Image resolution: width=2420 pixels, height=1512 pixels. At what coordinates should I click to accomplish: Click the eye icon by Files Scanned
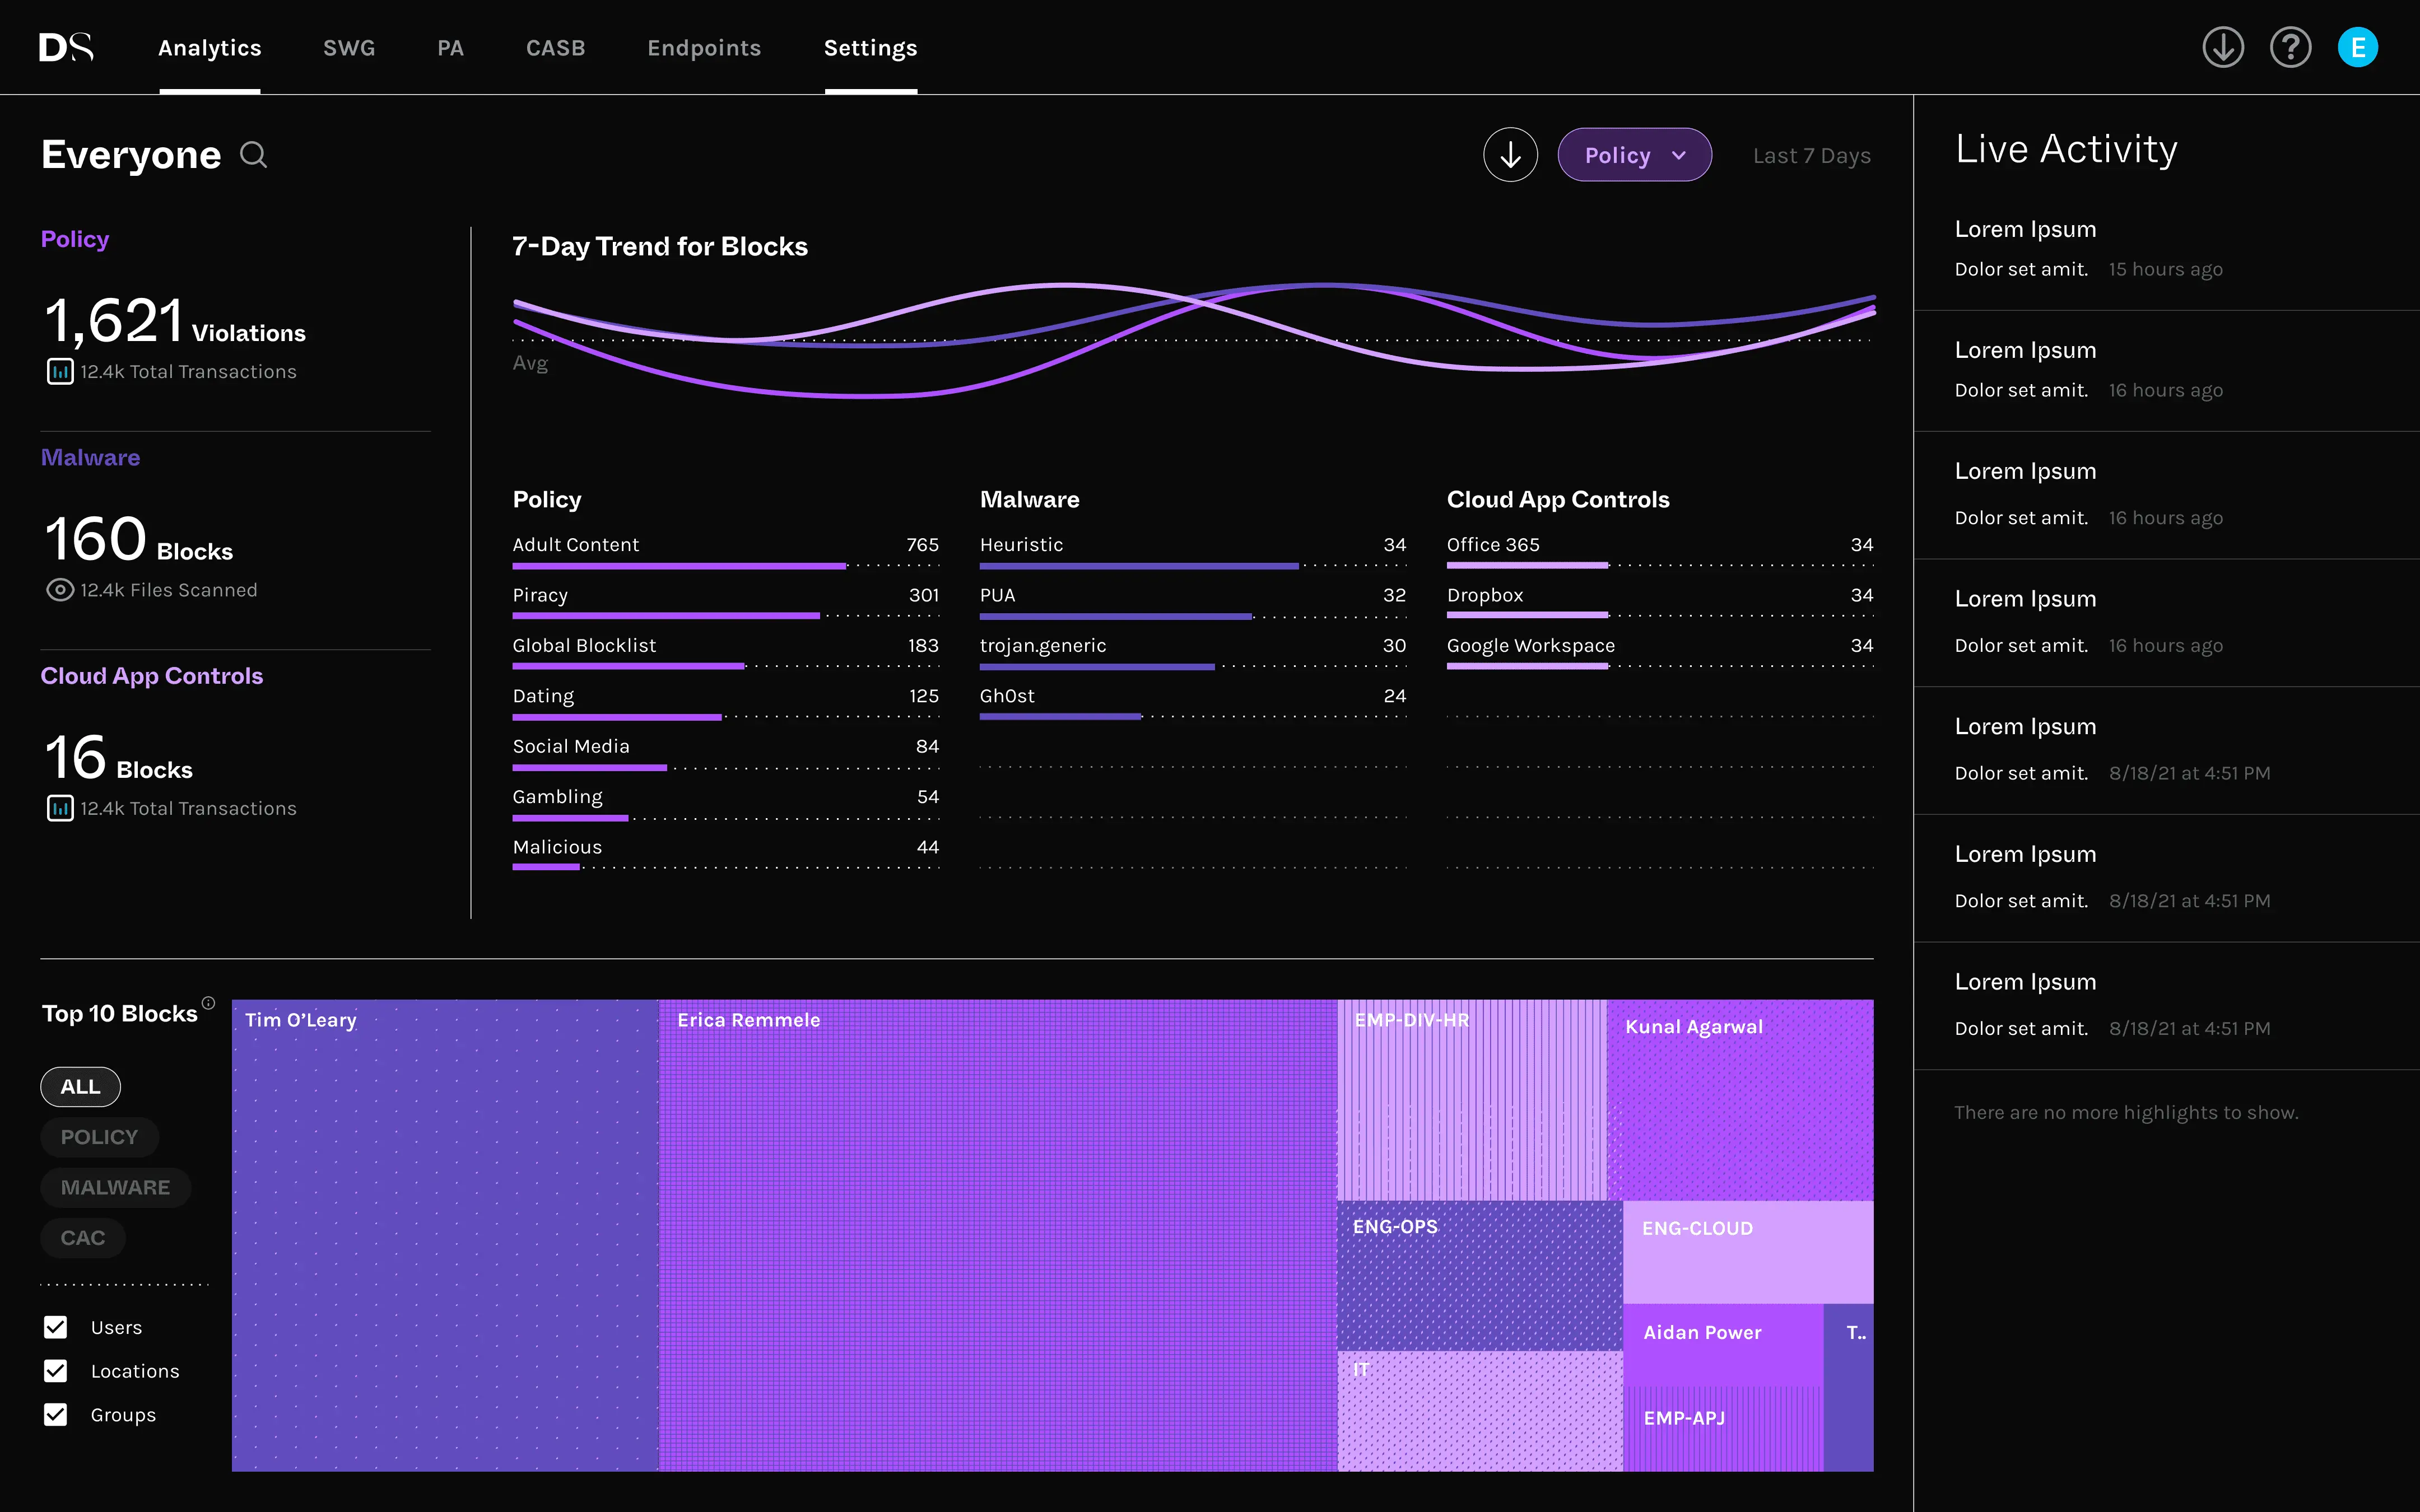pos(60,590)
